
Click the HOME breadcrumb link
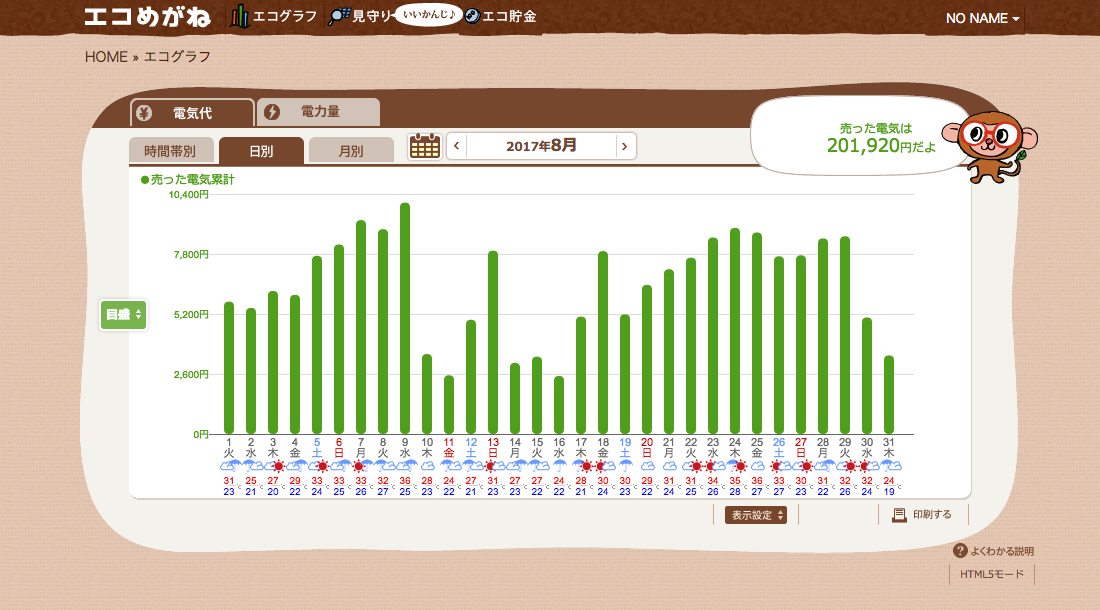[x=106, y=57]
